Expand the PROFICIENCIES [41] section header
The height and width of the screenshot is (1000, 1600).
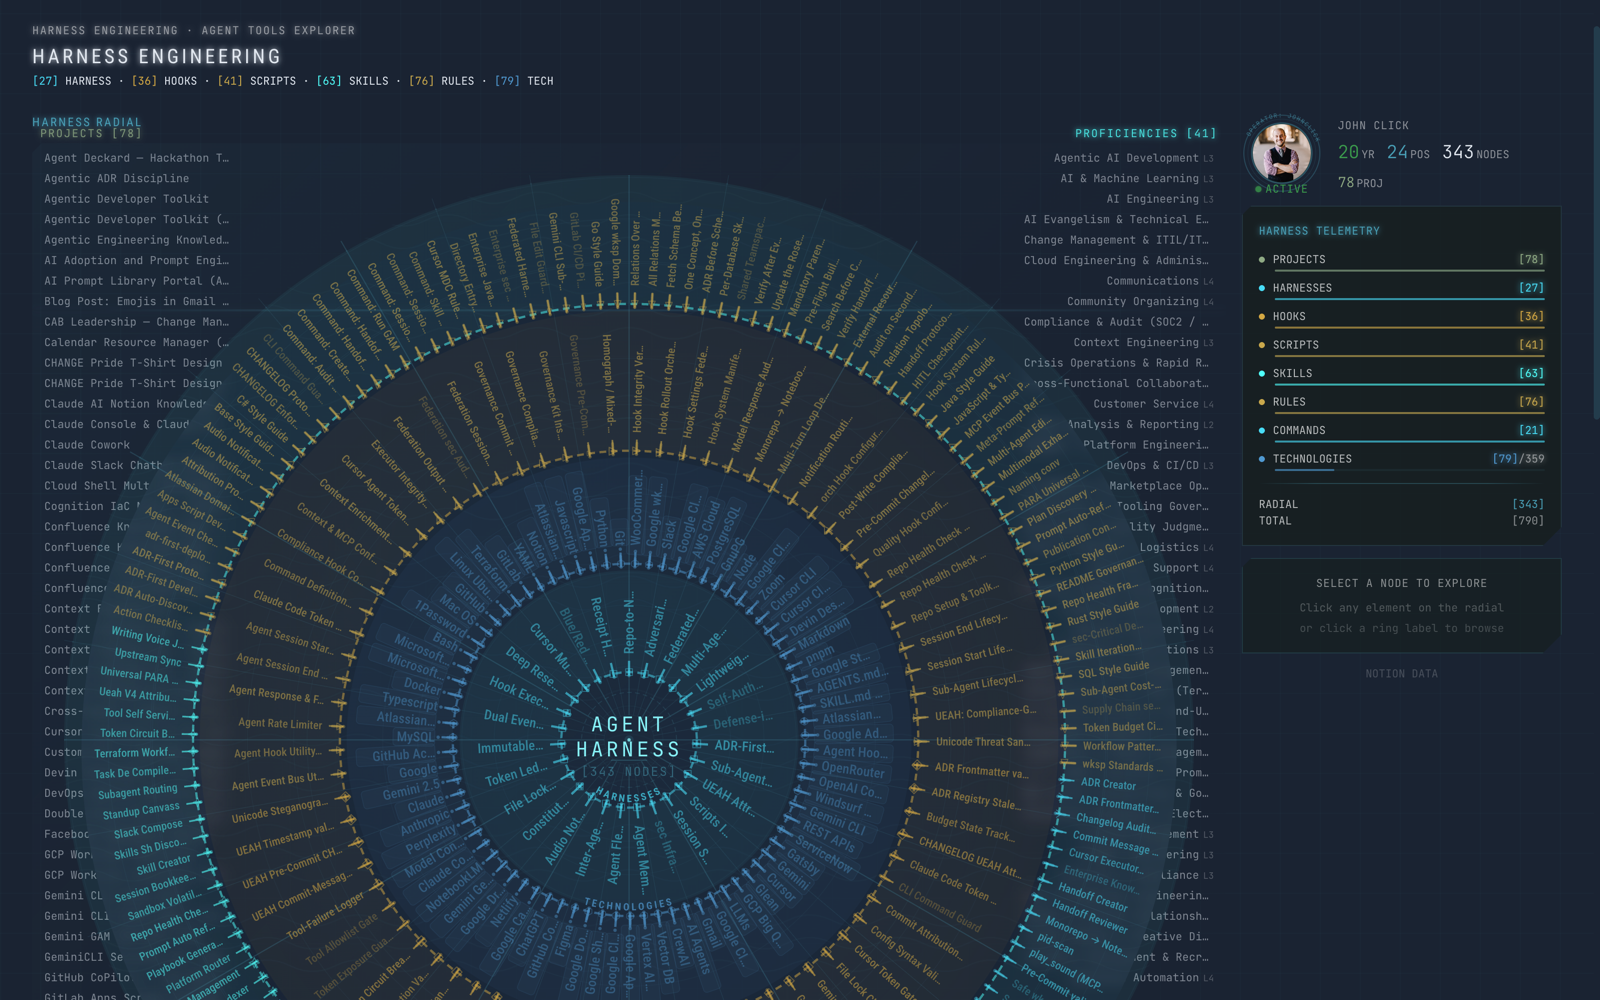(x=1145, y=133)
